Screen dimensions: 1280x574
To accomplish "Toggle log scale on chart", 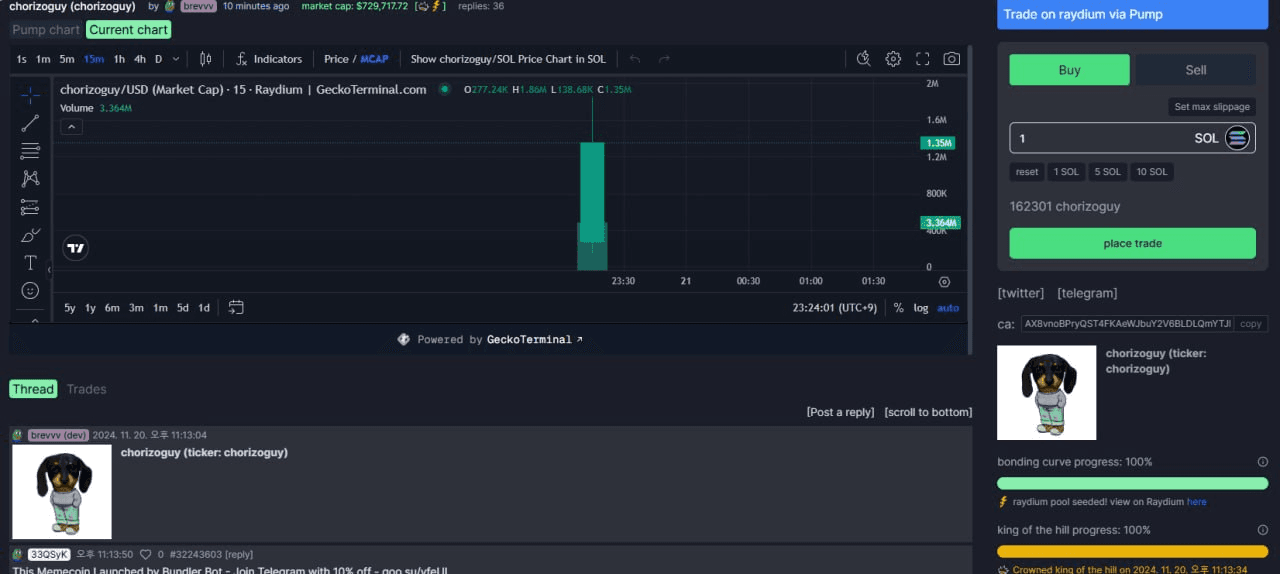I will pyautogui.click(x=920, y=308).
